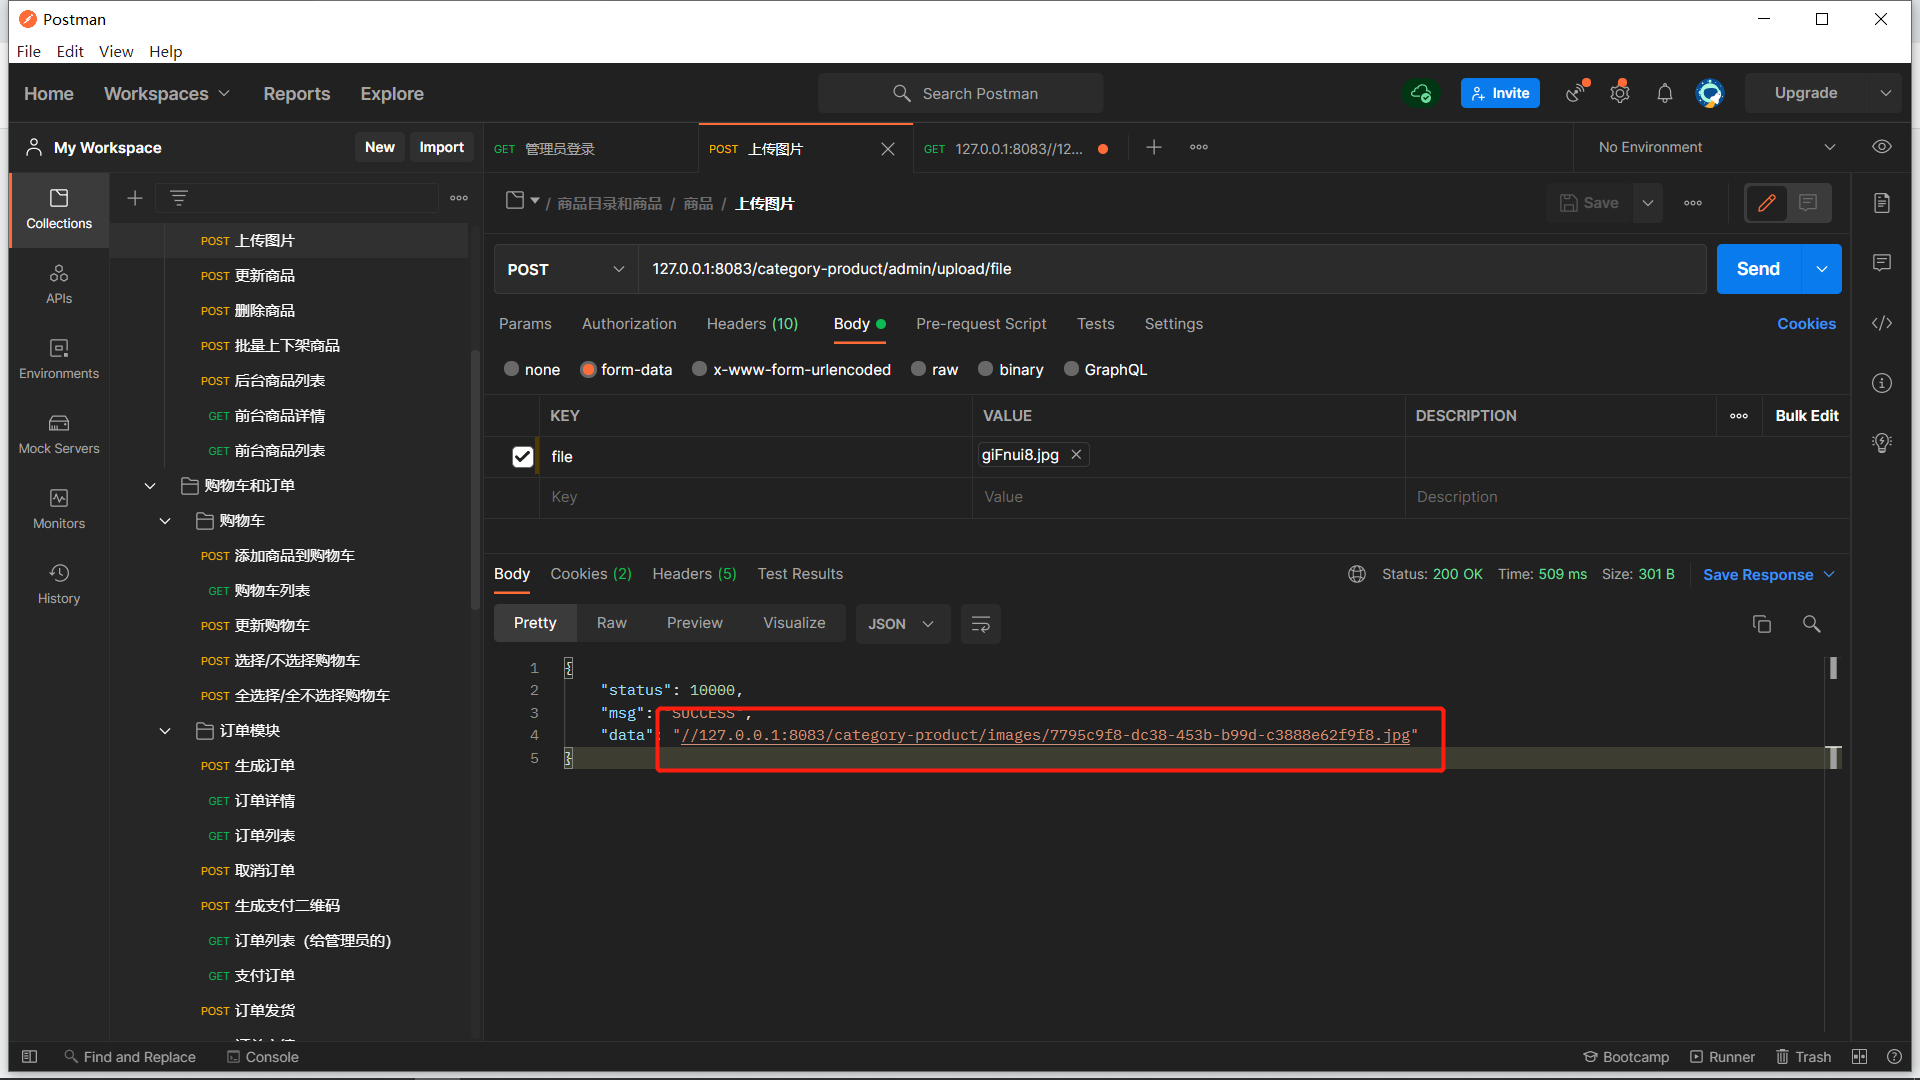1920x1080 pixels.
Task: Open the comments icon in right sidebar
Action: click(1881, 263)
